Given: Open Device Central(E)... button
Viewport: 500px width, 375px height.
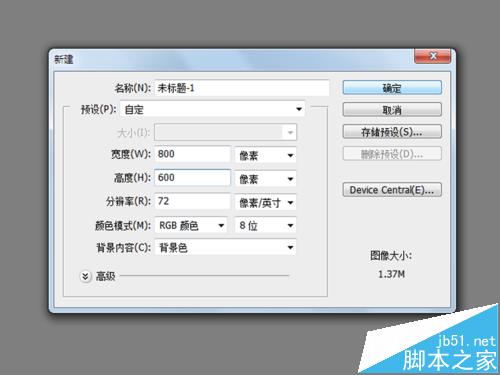Looking at the screenshot, I should click(392, 190).
